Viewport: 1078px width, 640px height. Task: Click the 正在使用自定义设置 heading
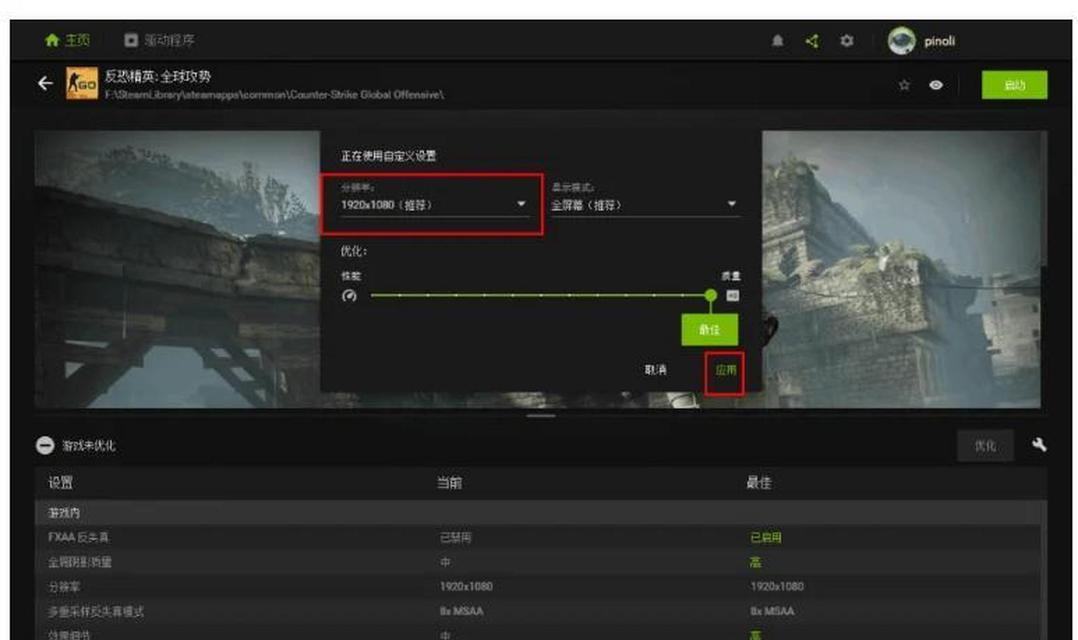pyautogui.click(x=388, y=156)
